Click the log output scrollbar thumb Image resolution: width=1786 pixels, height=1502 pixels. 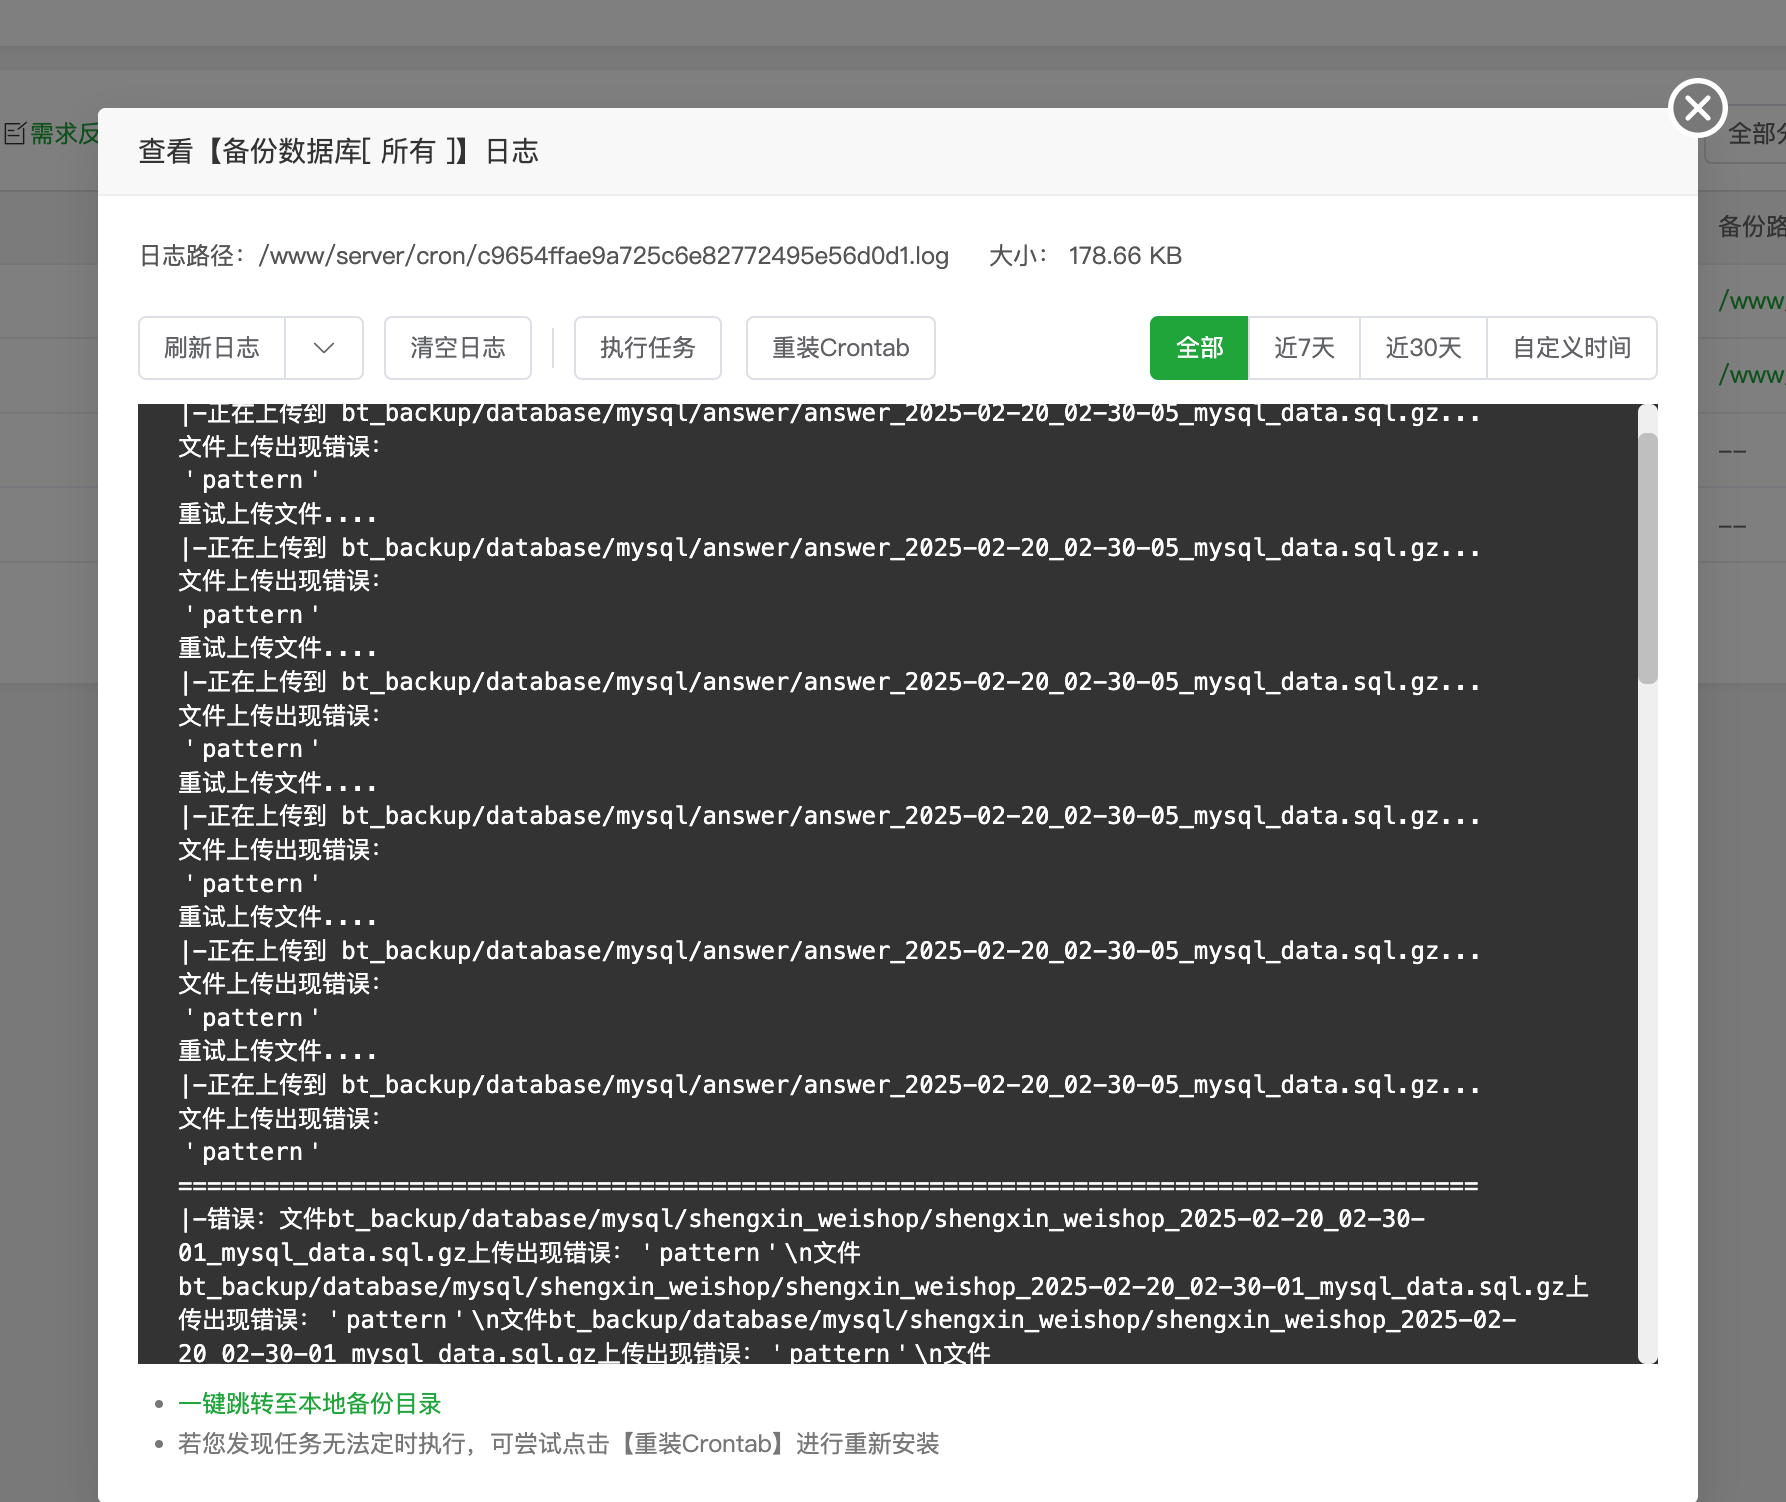point(1648,558)
